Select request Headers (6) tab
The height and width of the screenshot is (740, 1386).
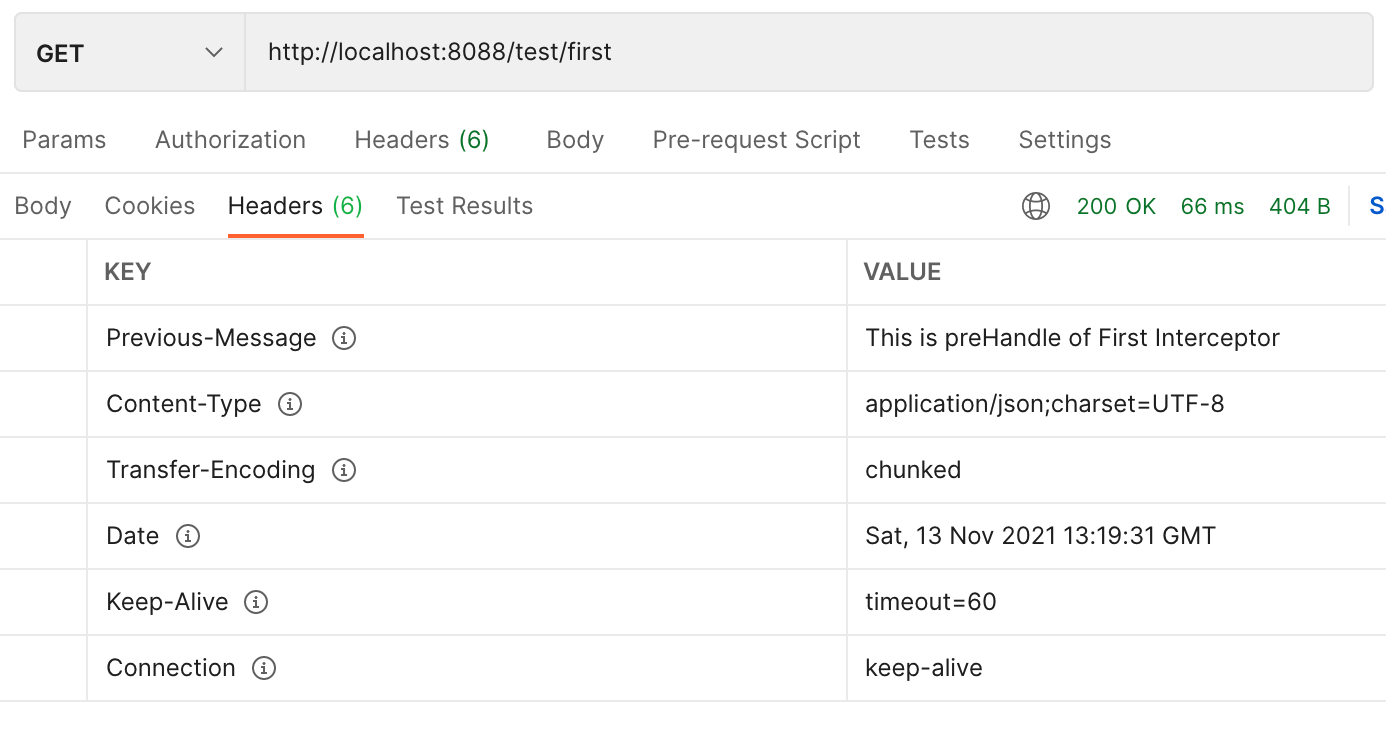[421, 140]
